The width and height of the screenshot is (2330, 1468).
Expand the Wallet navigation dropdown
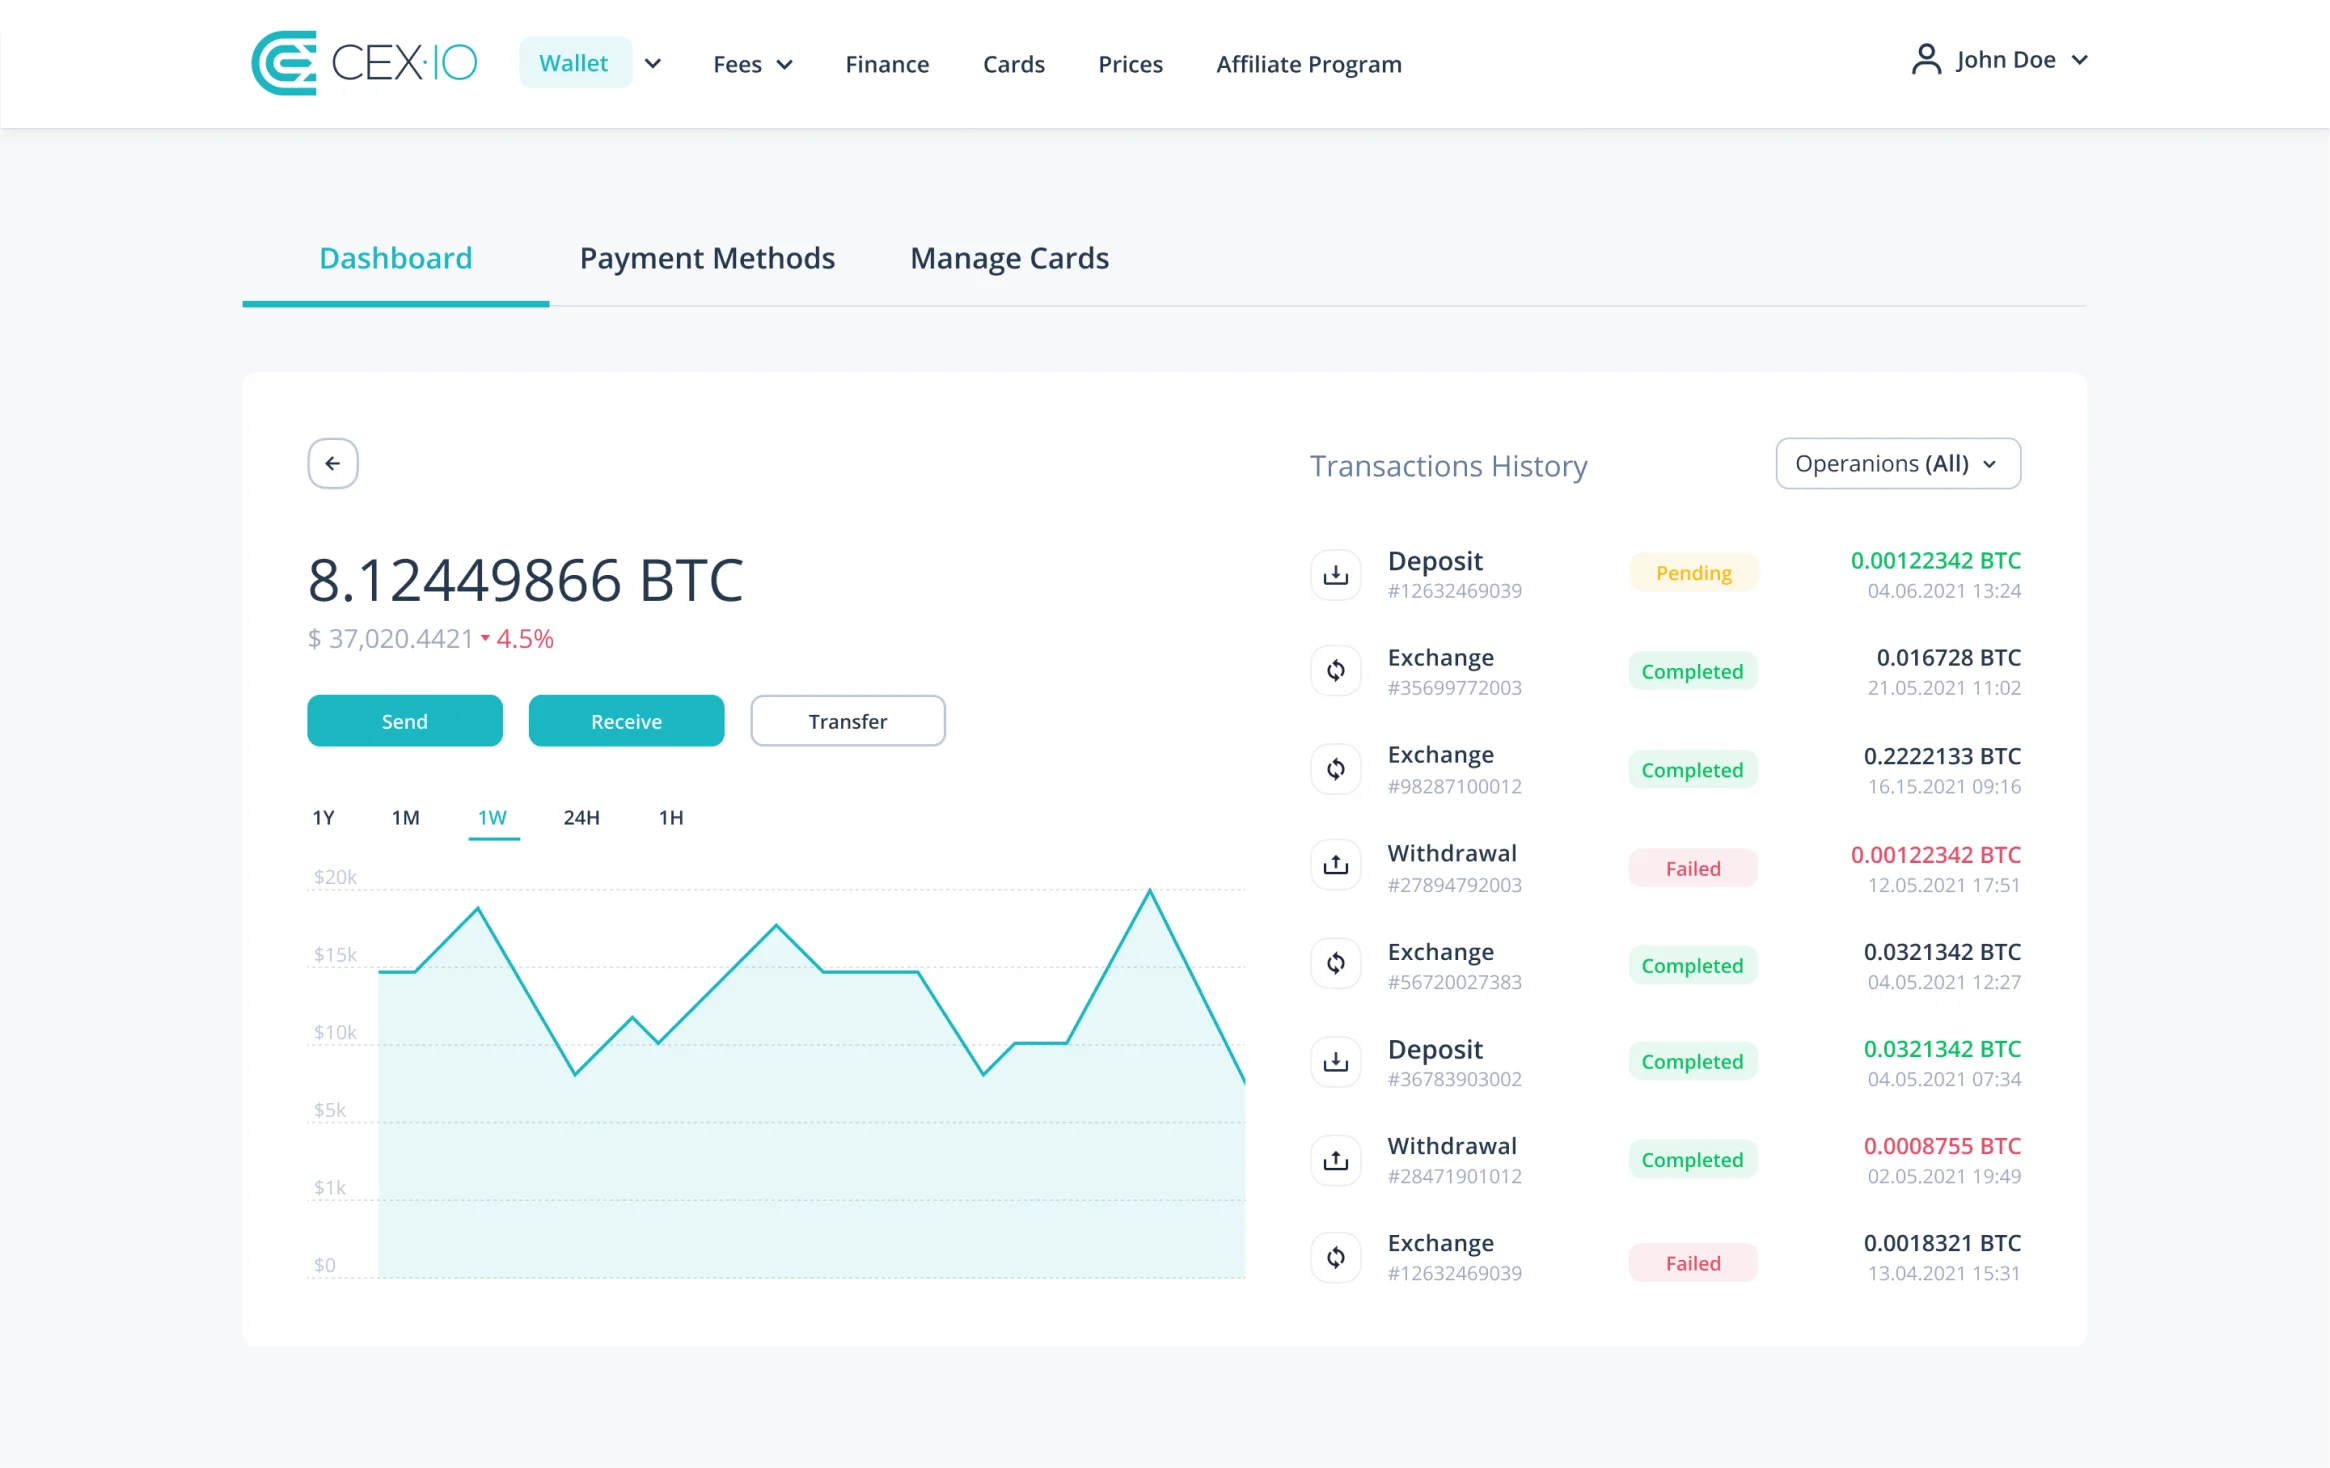pyautogui.click(x=654, y=64)
